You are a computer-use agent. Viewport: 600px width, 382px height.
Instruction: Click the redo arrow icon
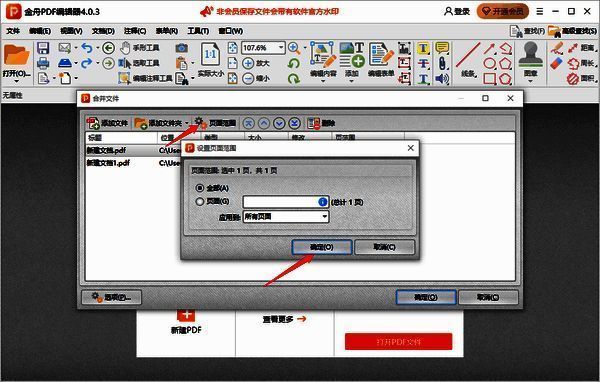point(87,63)
